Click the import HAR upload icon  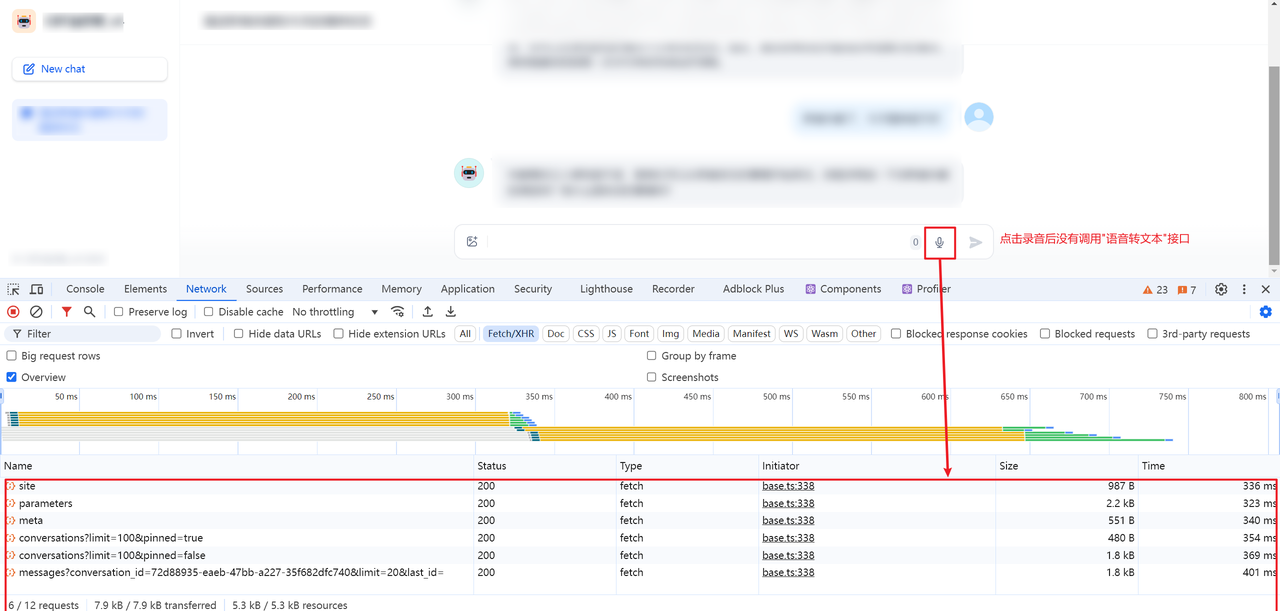[427, 312]
